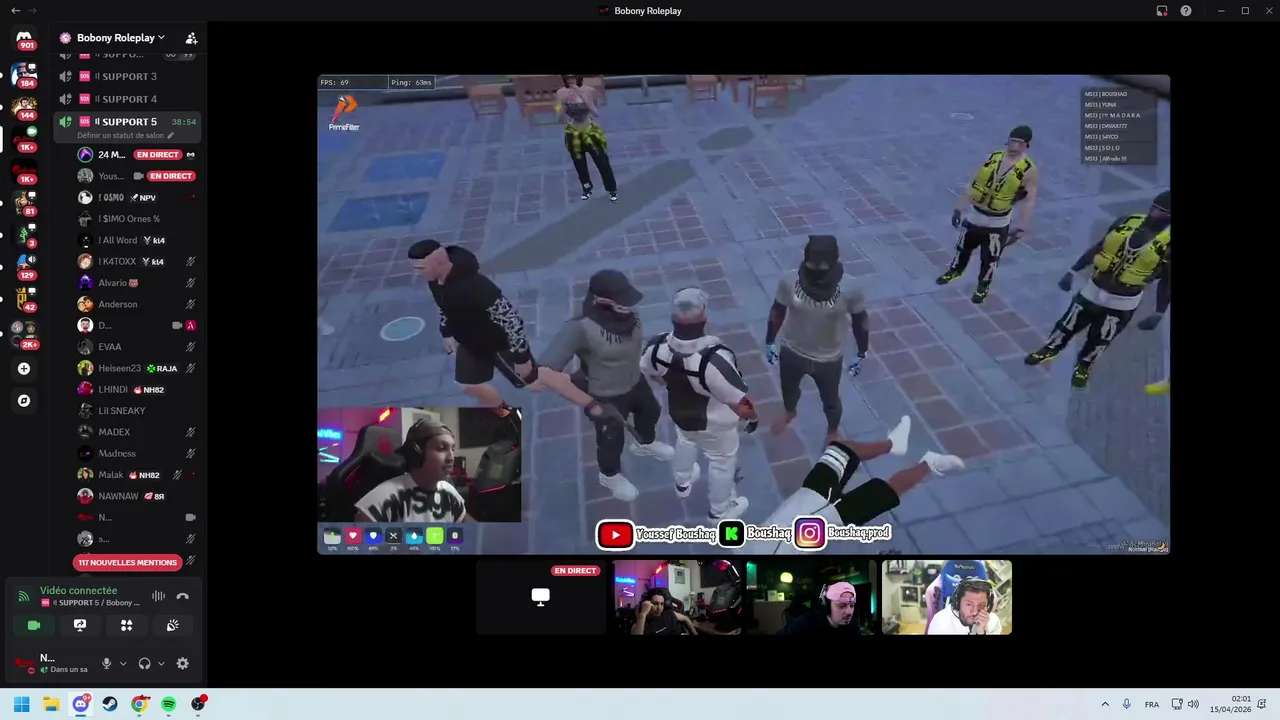
Task: Click user 'Alvario' in voice list
Action: point(137,283)
